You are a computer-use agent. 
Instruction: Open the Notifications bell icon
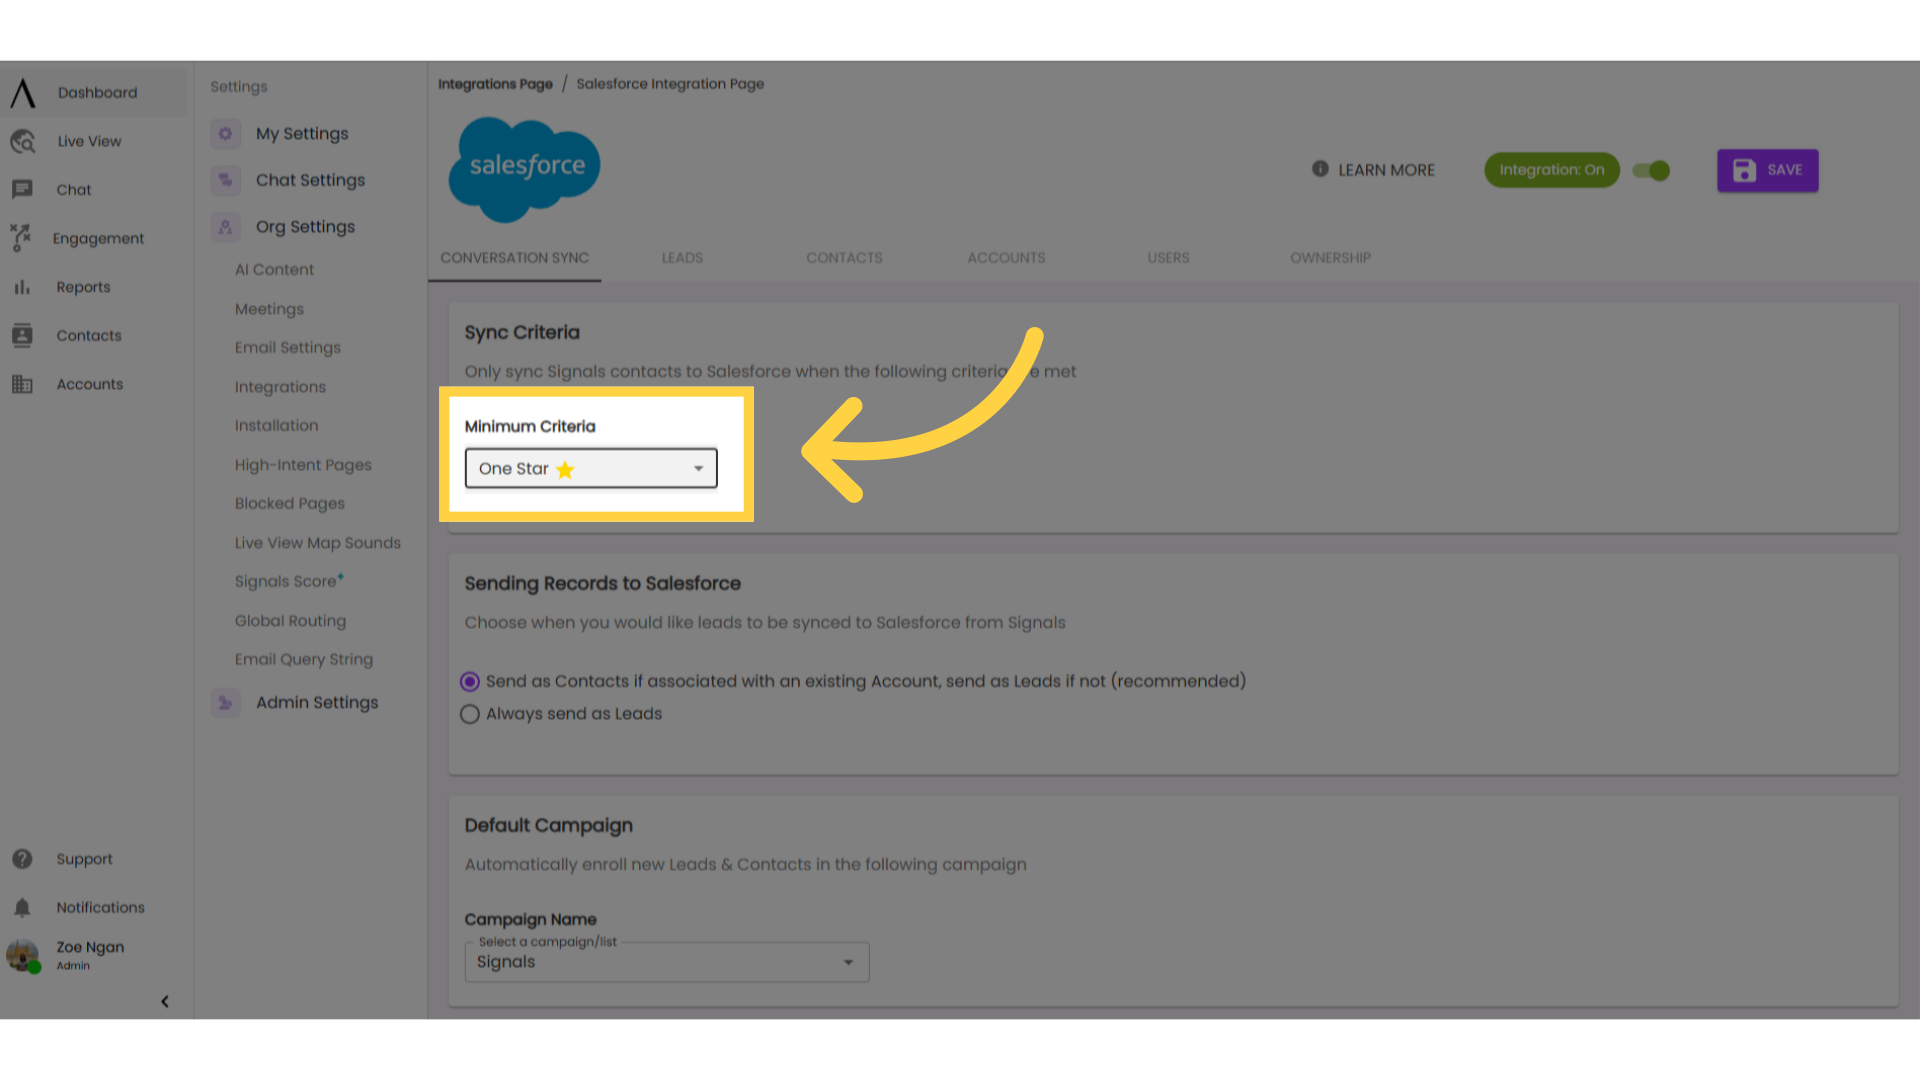point(22,907)
